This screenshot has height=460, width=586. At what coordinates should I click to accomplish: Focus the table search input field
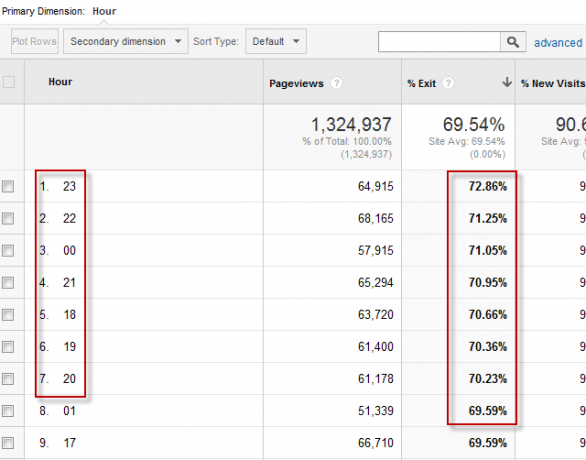tap(439, 42)
